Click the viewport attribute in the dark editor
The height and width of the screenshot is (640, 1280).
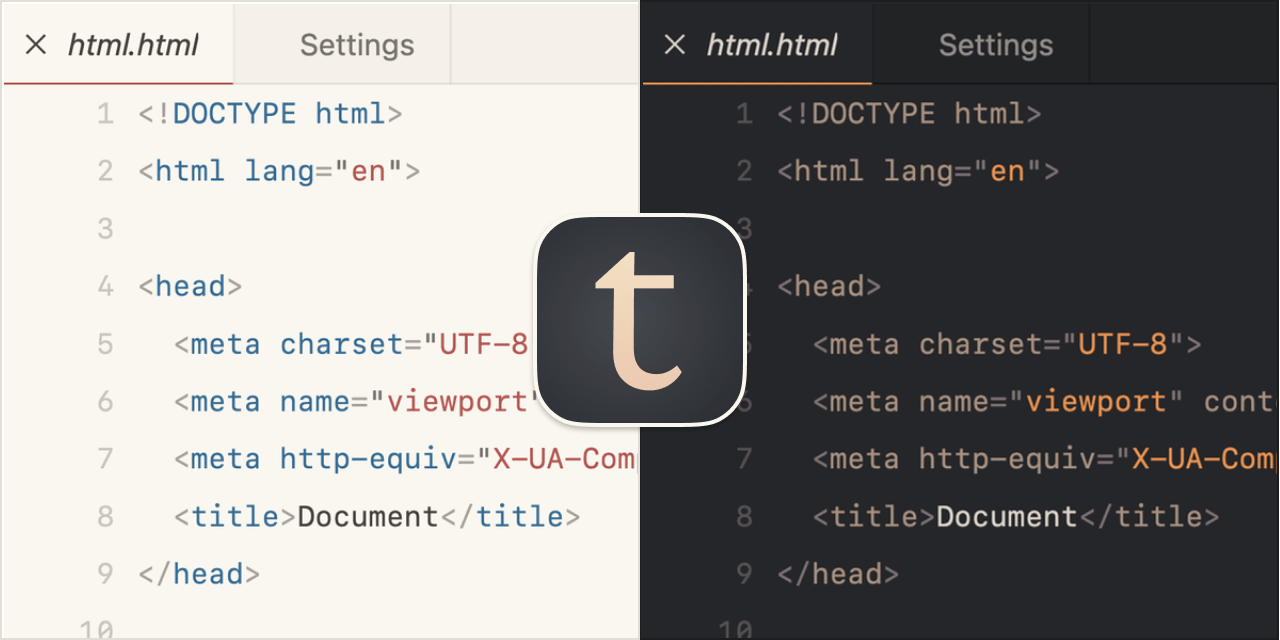[1100, 401]
